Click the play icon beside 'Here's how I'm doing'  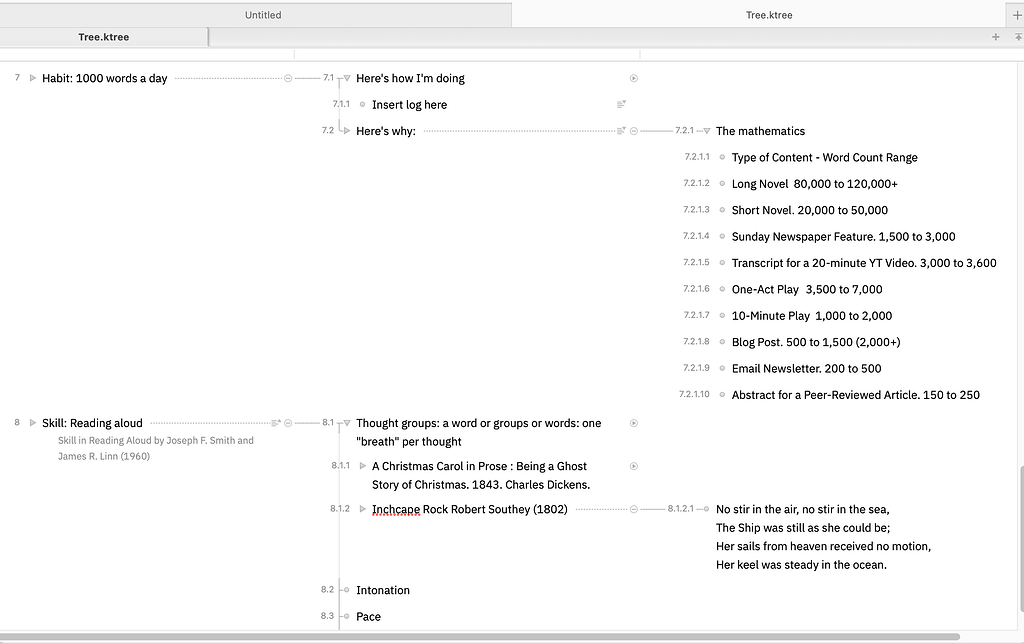click(x=634, y=78)
